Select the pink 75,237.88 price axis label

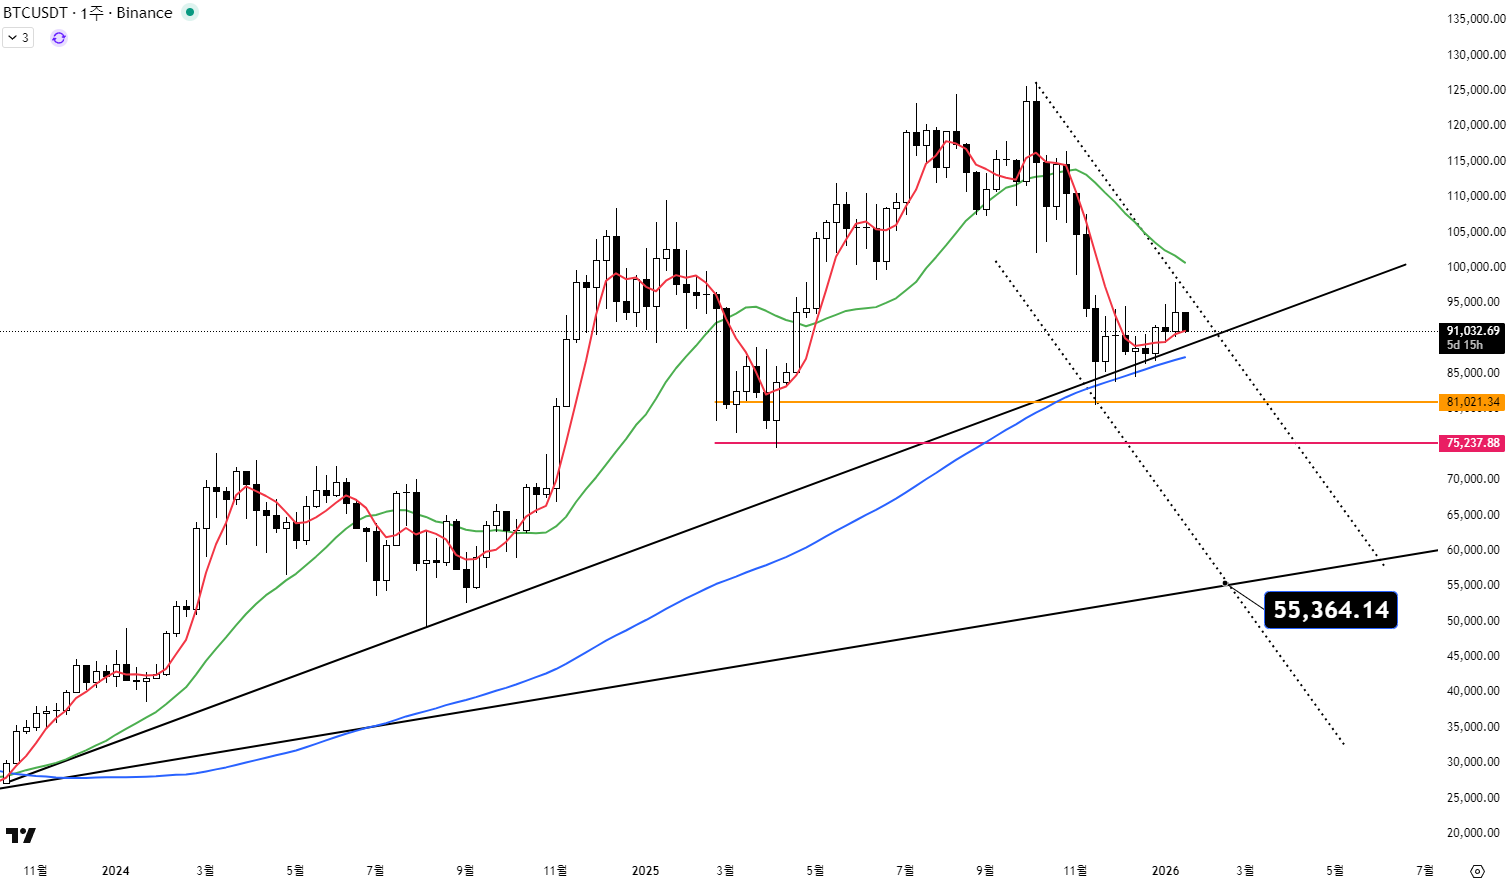coord(1472,443)
